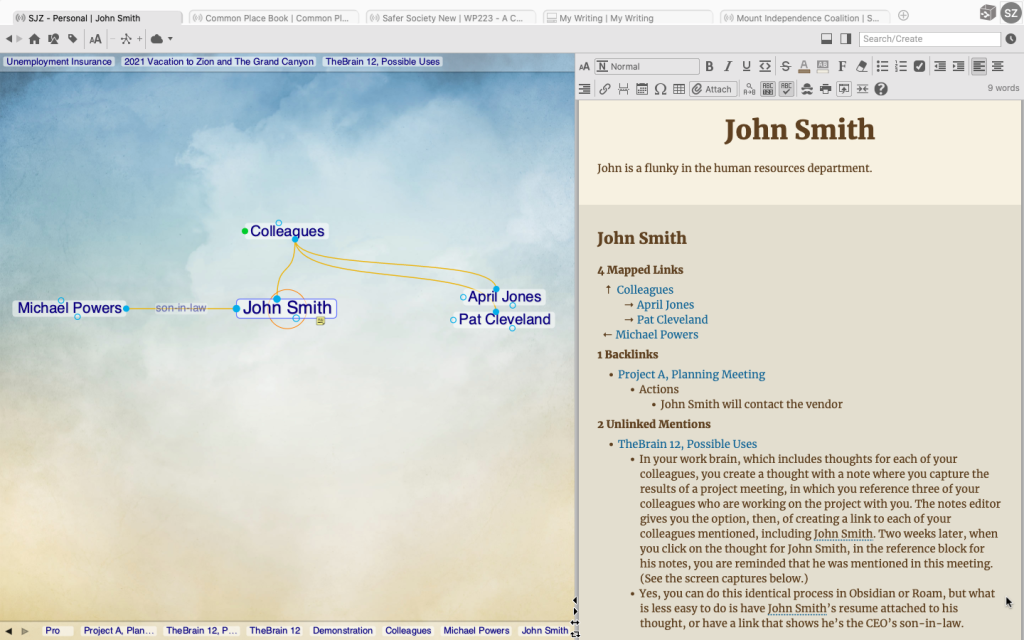The image size is (1024, 640).
Task: Open the Pat Cleveland mapped link
Action: point(672,319)
